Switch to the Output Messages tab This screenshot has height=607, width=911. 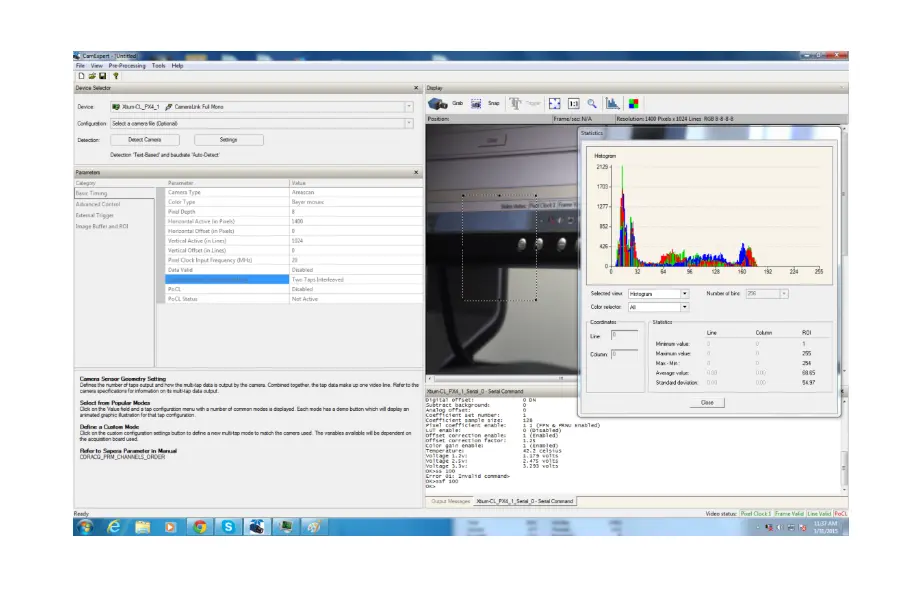click(x=451, y=500)
